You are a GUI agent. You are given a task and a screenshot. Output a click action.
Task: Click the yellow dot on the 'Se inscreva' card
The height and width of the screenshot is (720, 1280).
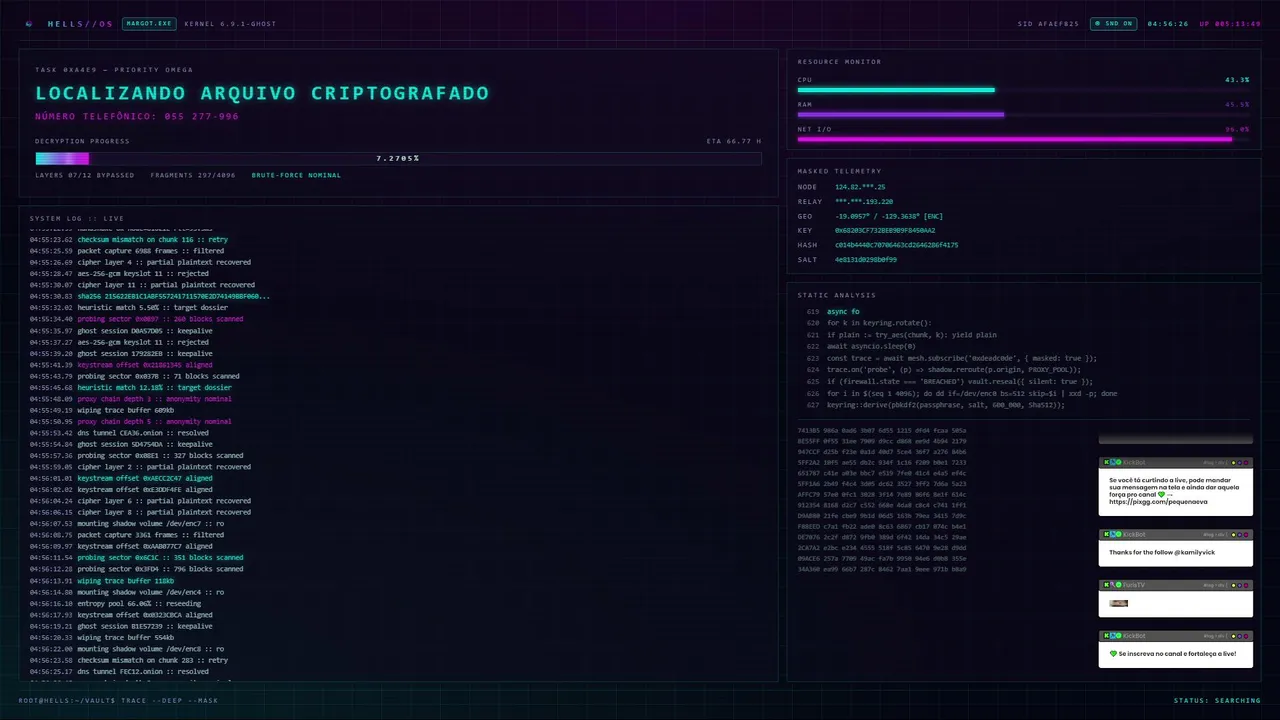(1233, 637)
